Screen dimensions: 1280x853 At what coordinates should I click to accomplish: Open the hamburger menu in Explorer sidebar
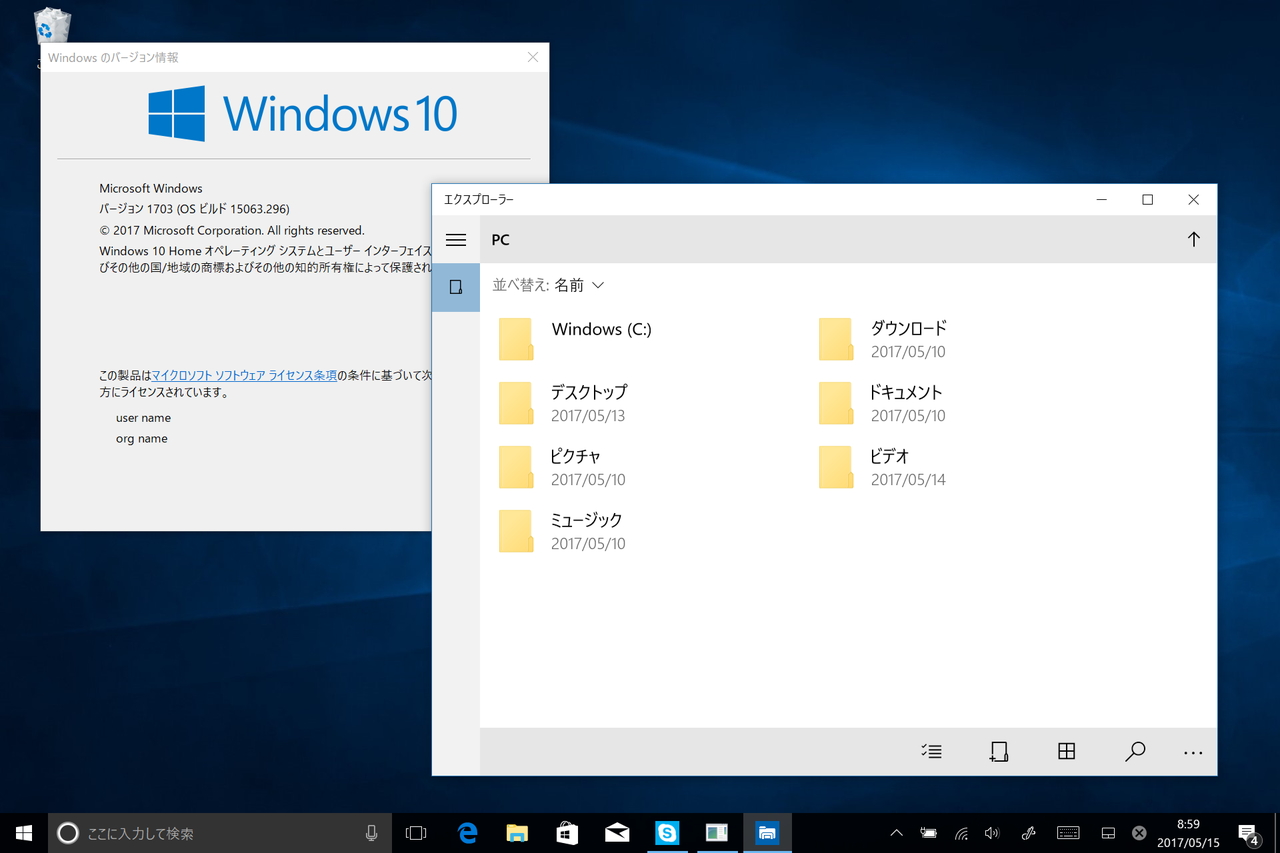[456, 240]
